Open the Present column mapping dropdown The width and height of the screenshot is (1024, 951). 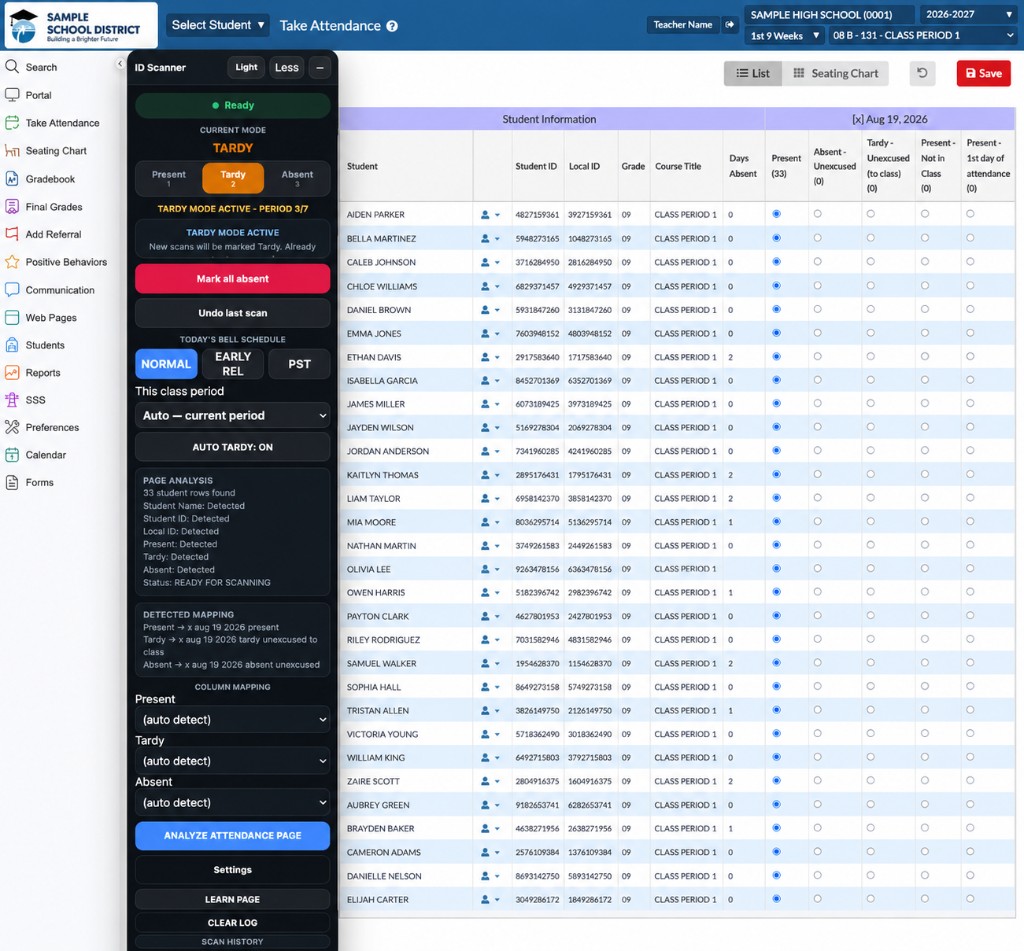[x=232, y=719]
